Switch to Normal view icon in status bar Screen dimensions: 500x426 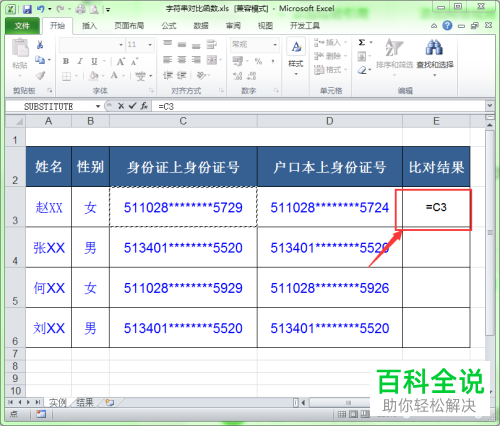[x=342, y=414]
